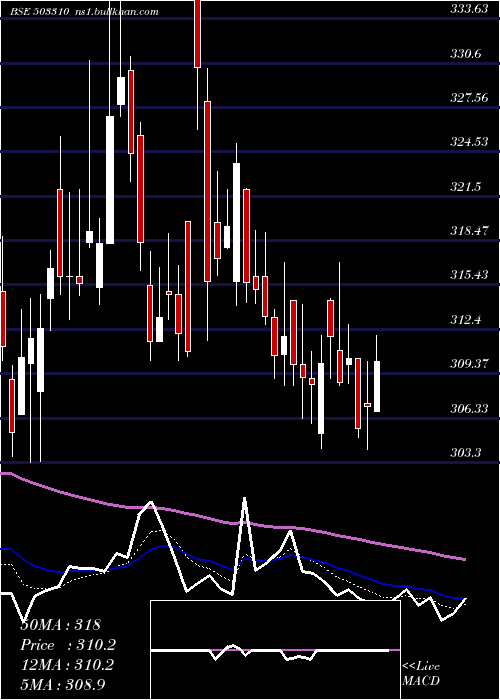Image resolution: width=500 pixels, height=700 pixels.
Task: Click the 312.4 price axis label
Action: tap(466, 320)
